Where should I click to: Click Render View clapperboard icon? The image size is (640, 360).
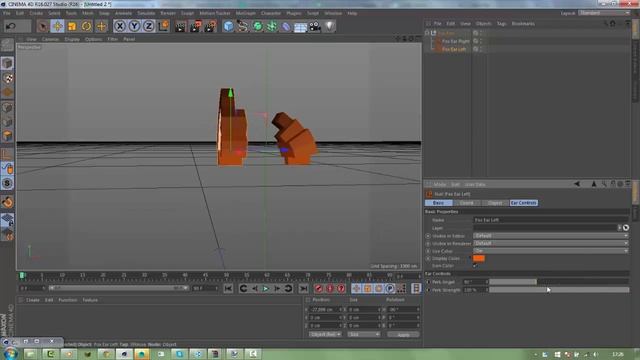point(181,27)
